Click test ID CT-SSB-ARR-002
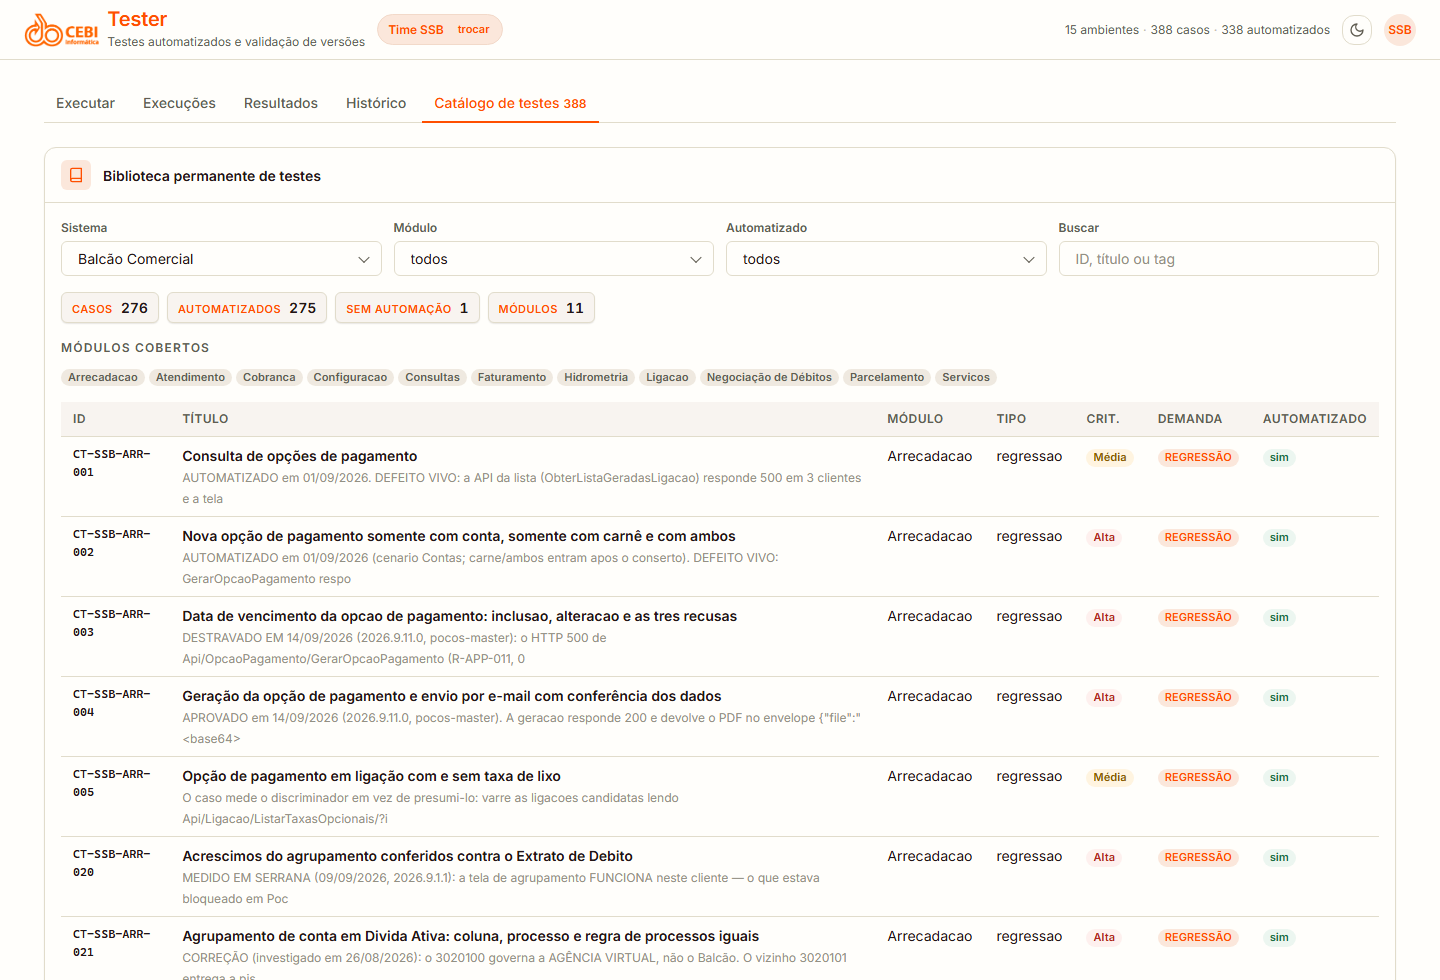This screenshot has width=1440, height=980. [111, 543]
